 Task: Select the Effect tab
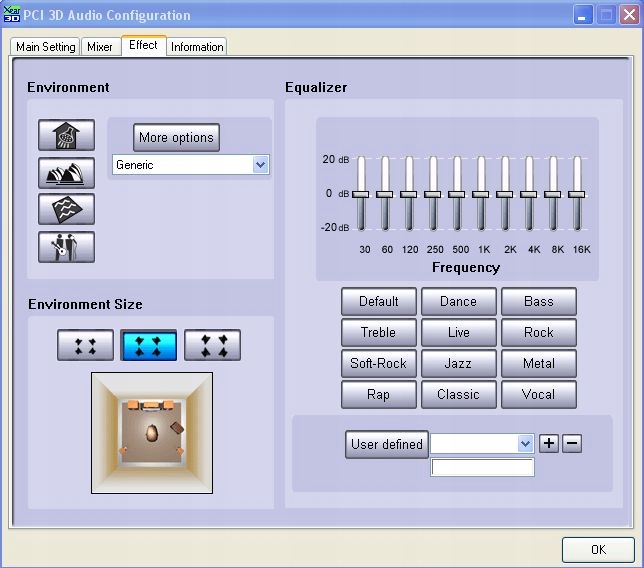click(x=143, y=45)
